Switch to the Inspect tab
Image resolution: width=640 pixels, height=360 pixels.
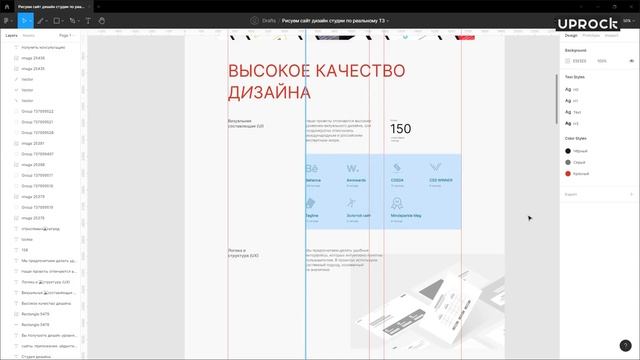pos(611,36)
